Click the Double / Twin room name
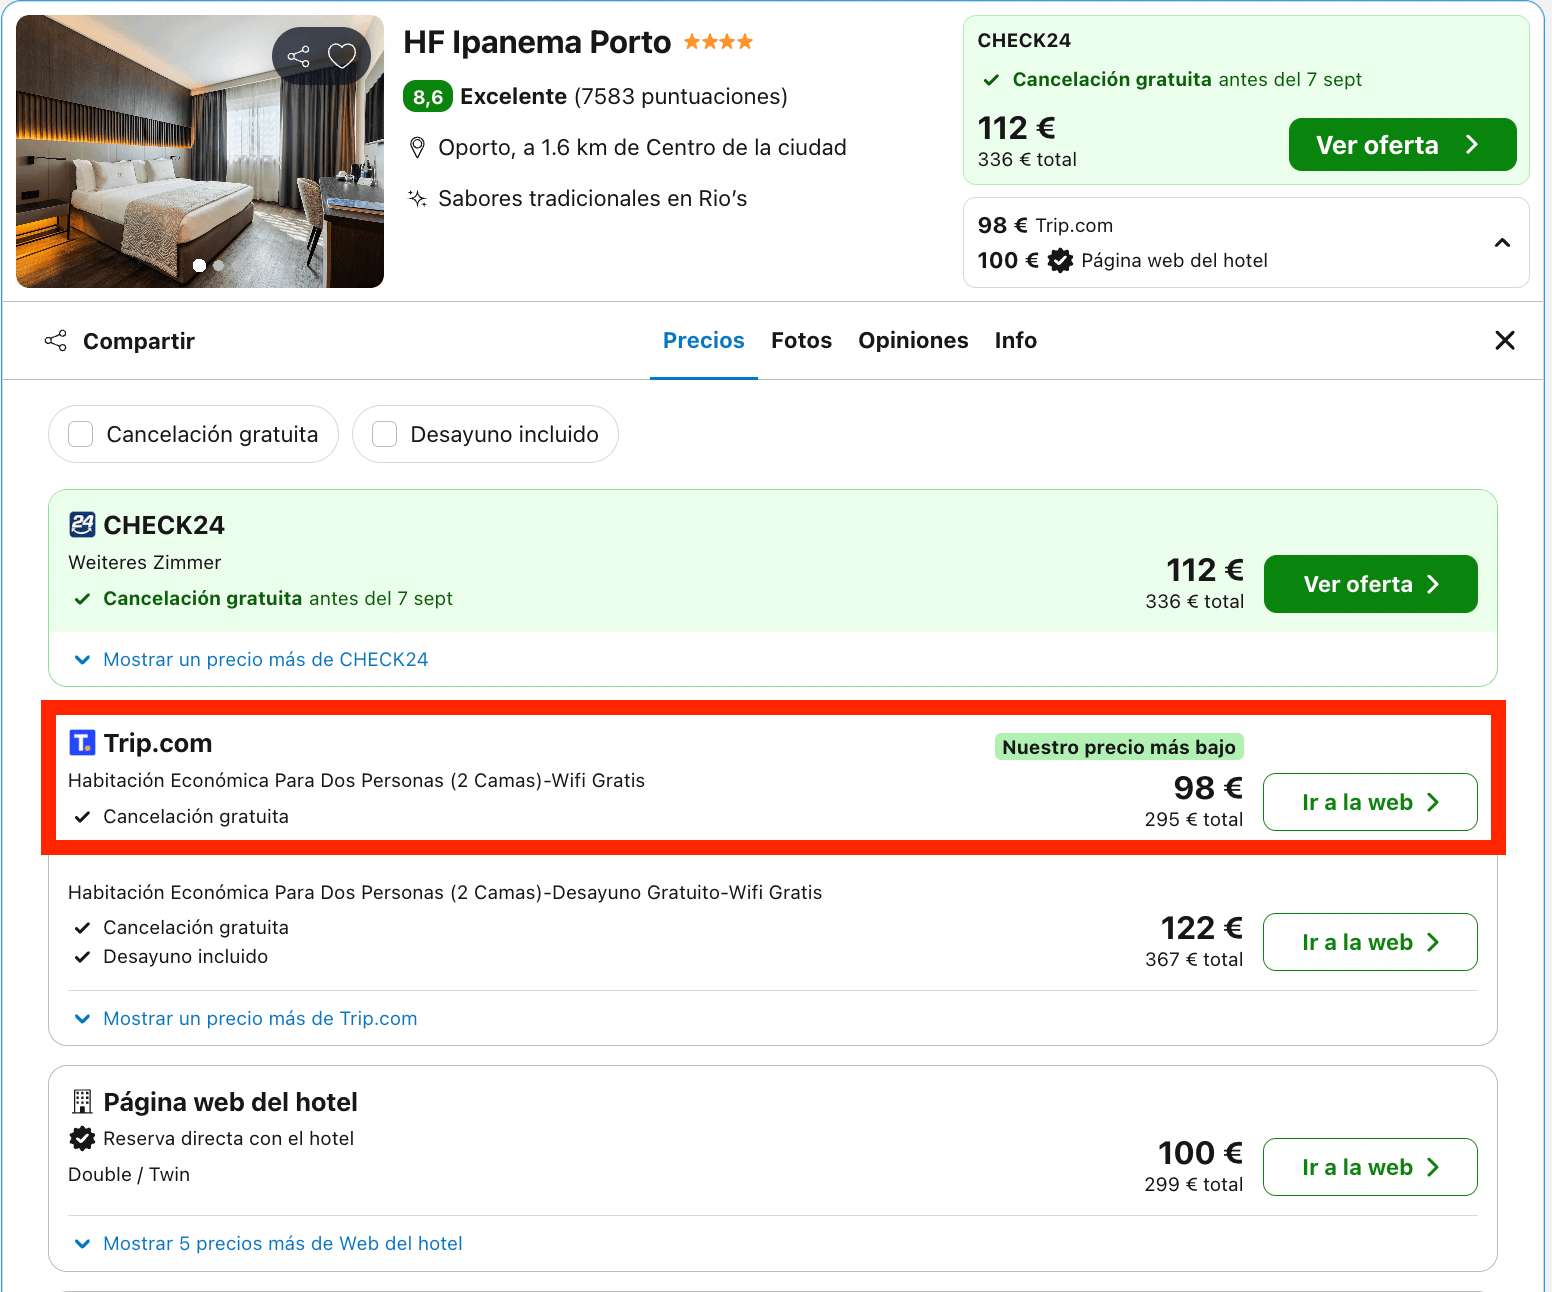The width and height of the screenshot is (1552, 1292). 129,1174
